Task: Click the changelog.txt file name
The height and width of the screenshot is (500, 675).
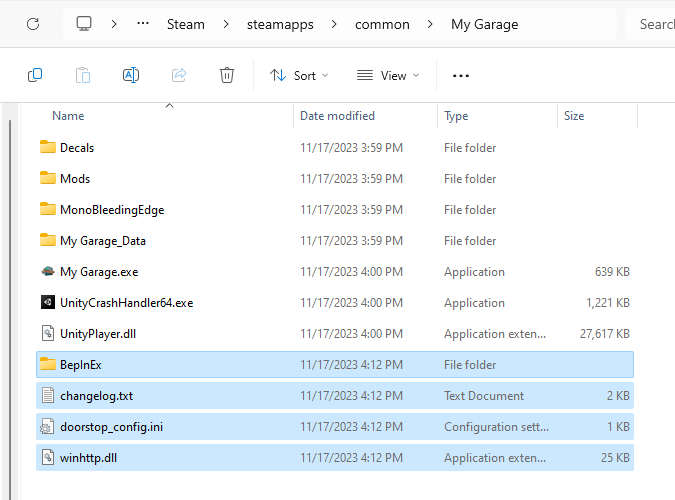Action: pyautogui.click(x=96, y=396)
